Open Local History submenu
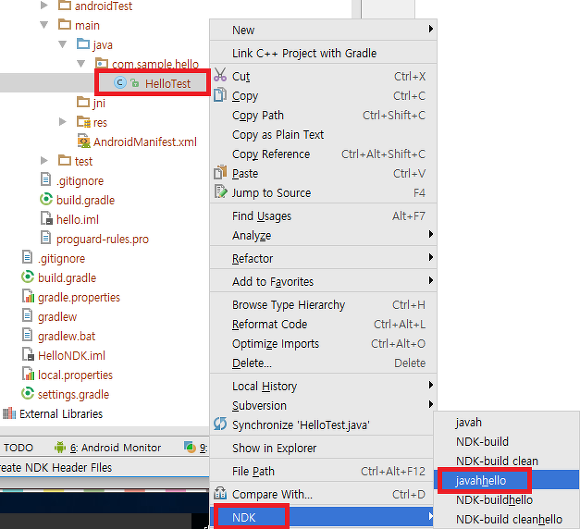The width and height of the screenshot is (580, 529). tap(323, 386)
